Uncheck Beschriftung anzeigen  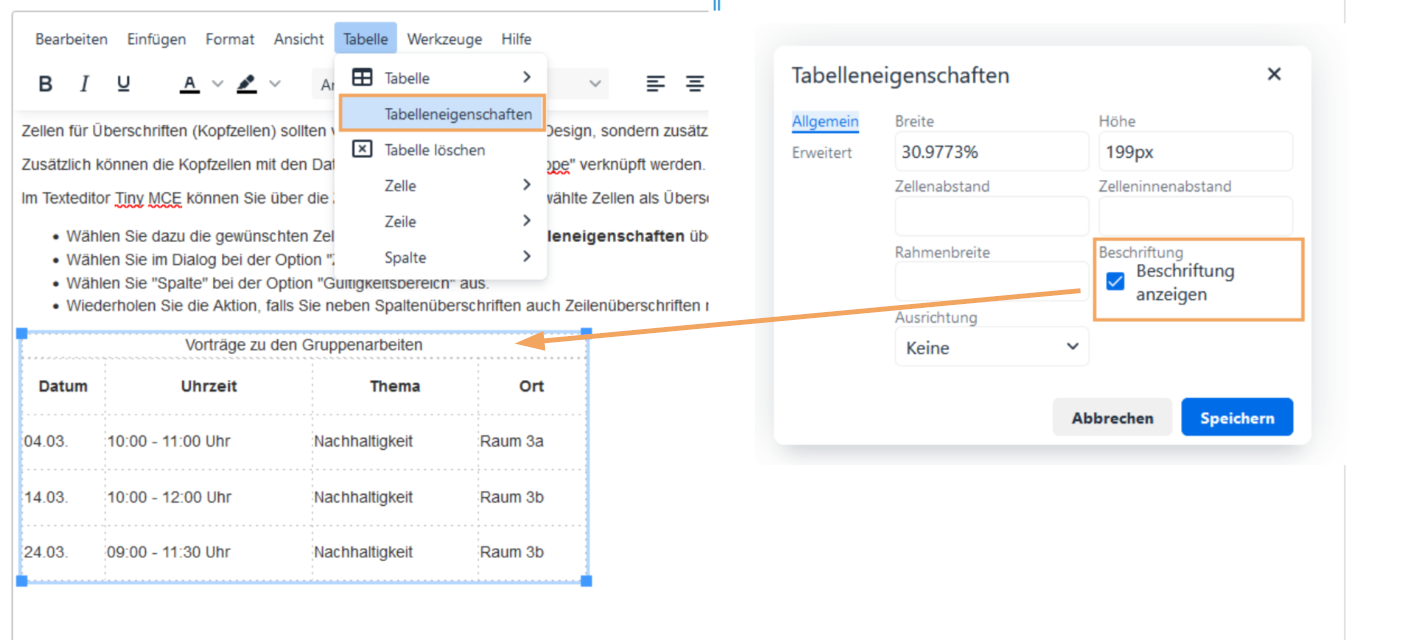pyautogui.click(x=1114, y=283)
